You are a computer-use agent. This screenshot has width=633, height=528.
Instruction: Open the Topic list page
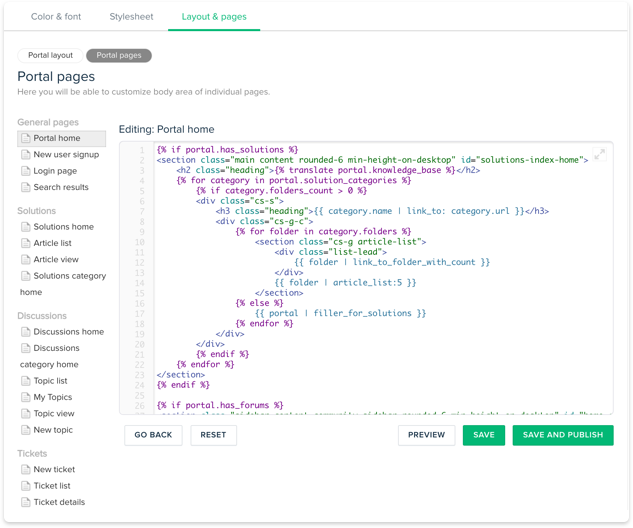point(50,381)
